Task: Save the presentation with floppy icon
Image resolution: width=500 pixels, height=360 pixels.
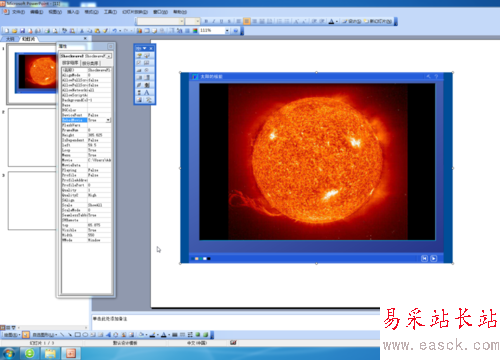Action: [x=22, y=31]
